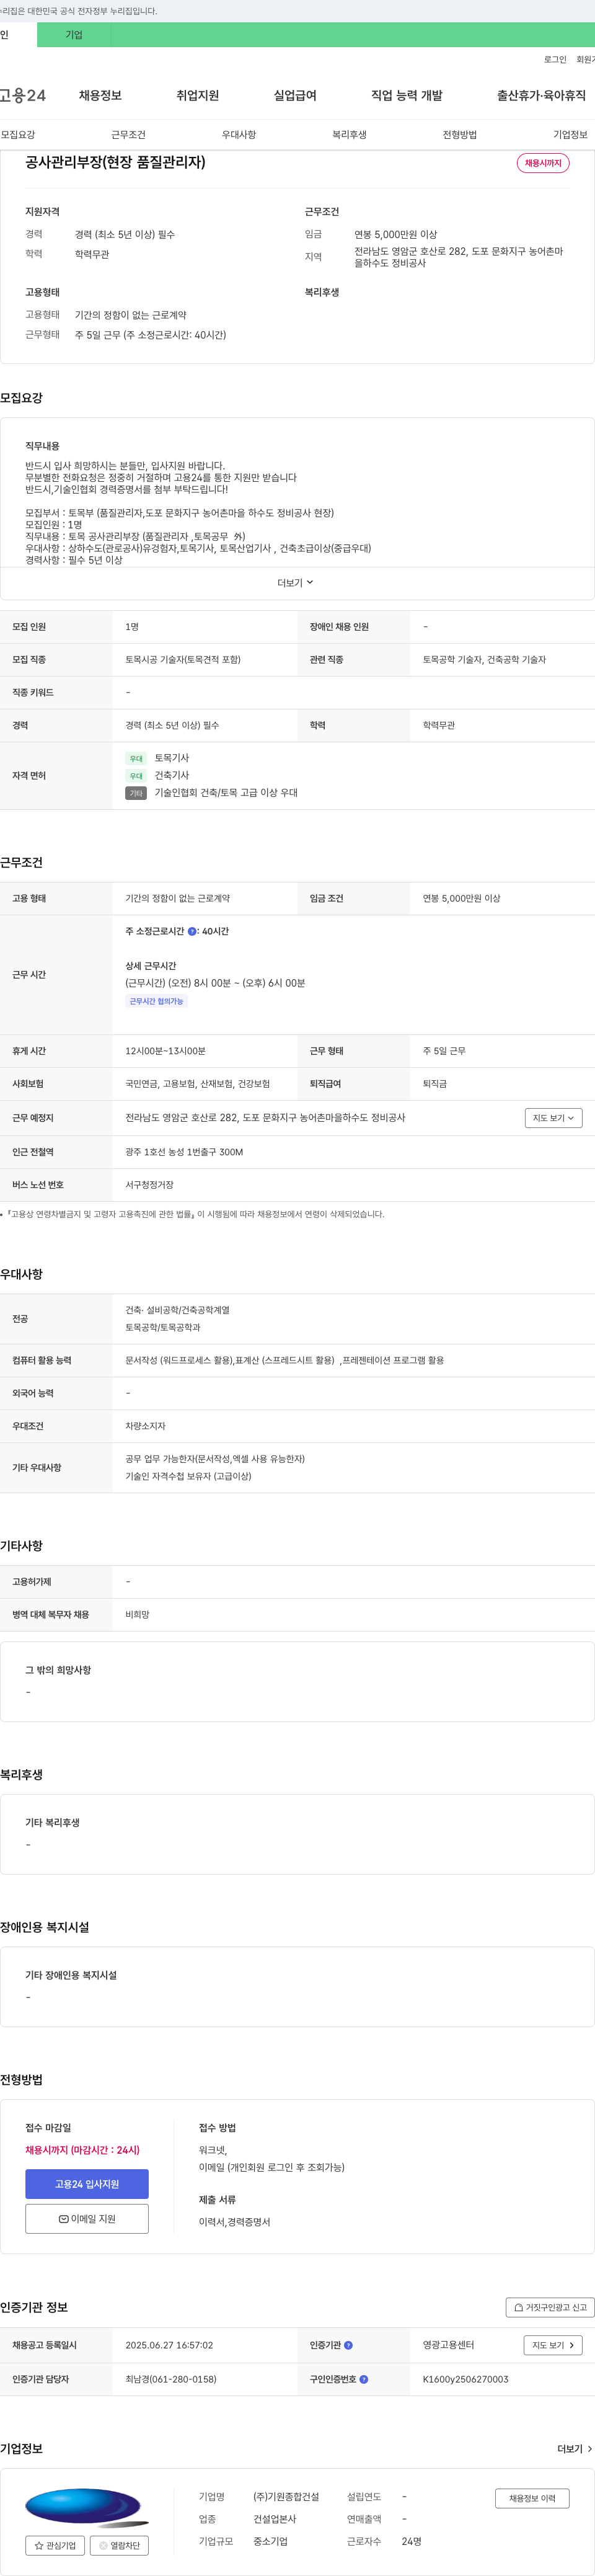Open the 출산휴가·육아휴직 menu

[541, 96]
